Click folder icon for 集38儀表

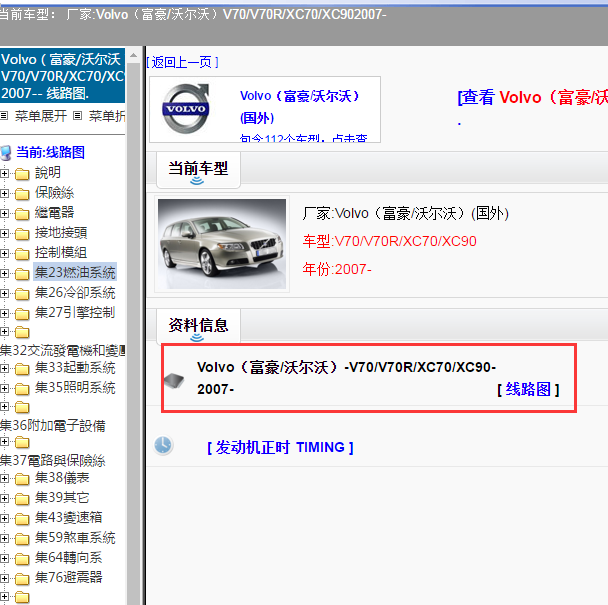[x=22, y=479]
